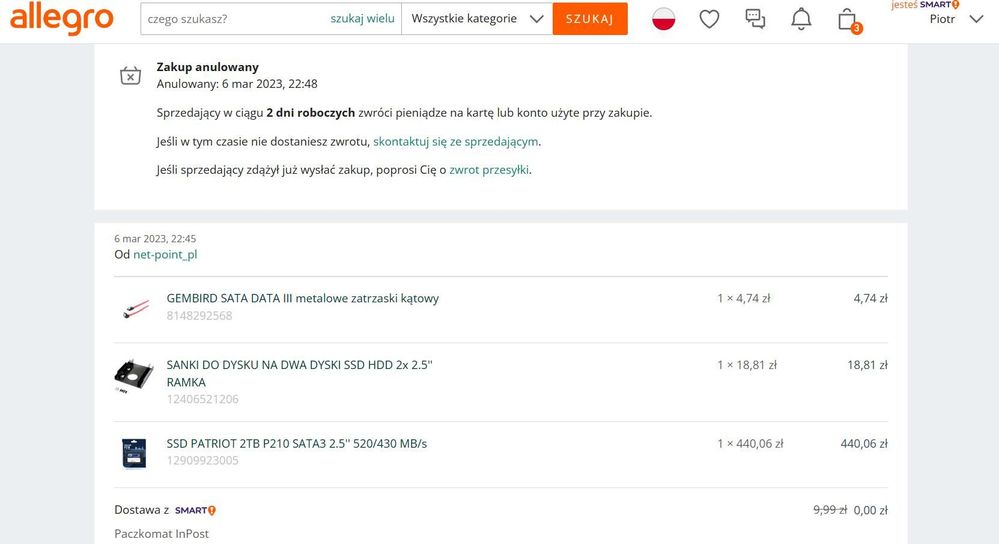Open the 'zwrot przesyłki' link
The height and width of the screenshot is (544, 999).
coord(489,170)
